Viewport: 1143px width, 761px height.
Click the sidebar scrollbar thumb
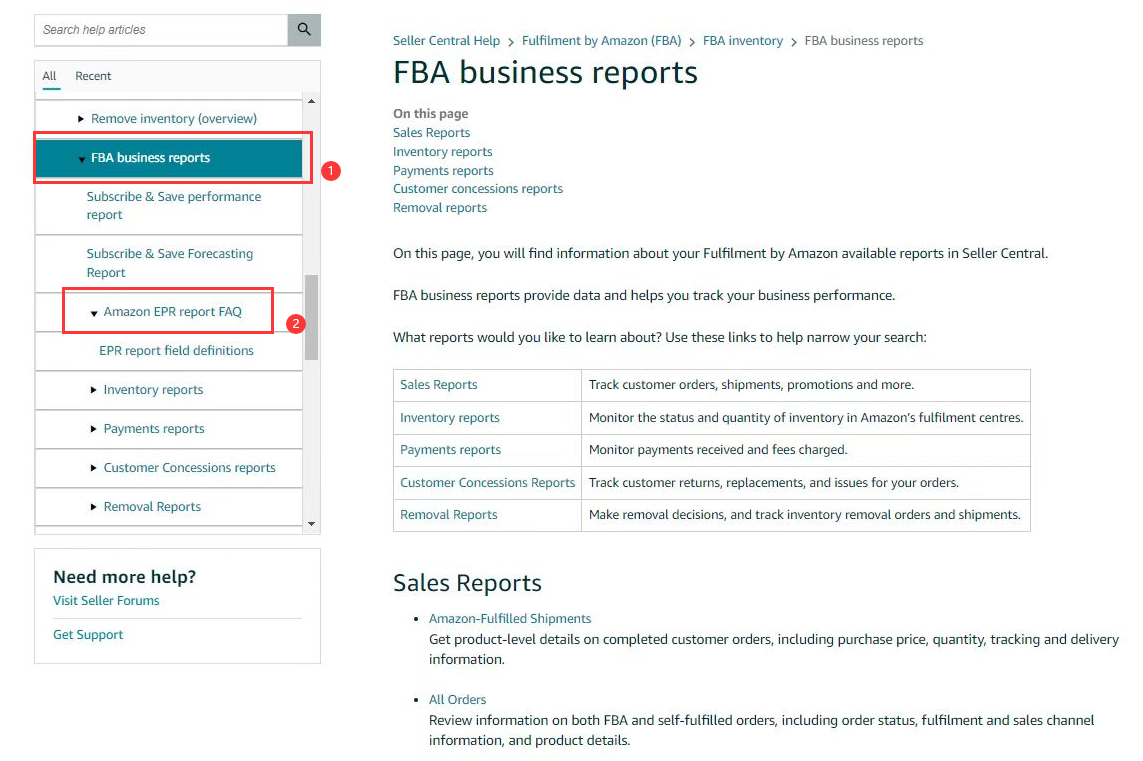click(311, 317)
